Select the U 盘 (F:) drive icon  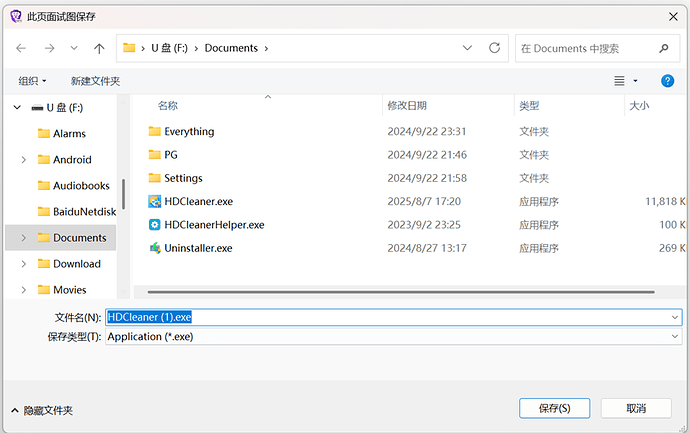click(x=37, y=108)
